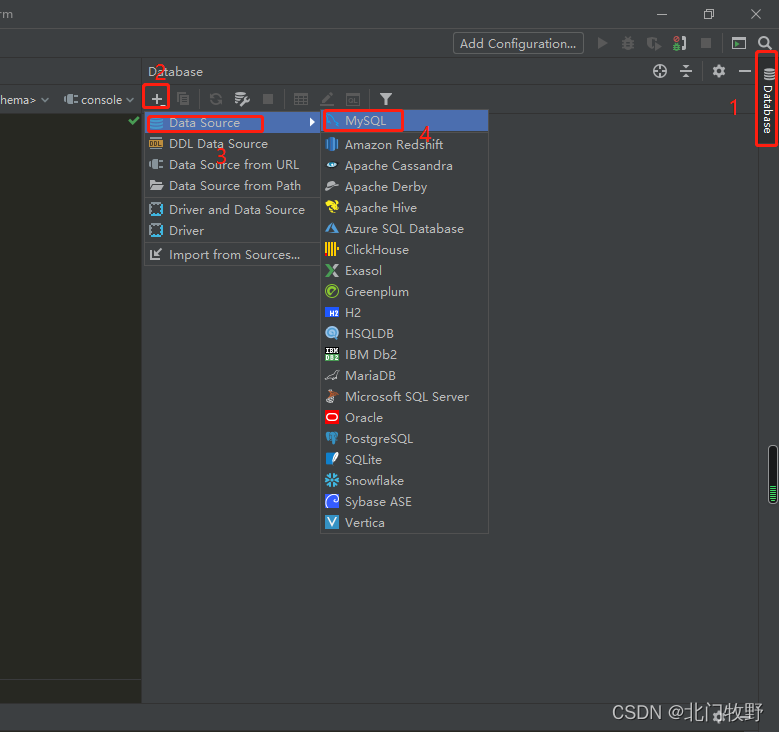Click the Collapse All icon in Database header
This screenshot has height=732, width=779.
coord(686,71)
